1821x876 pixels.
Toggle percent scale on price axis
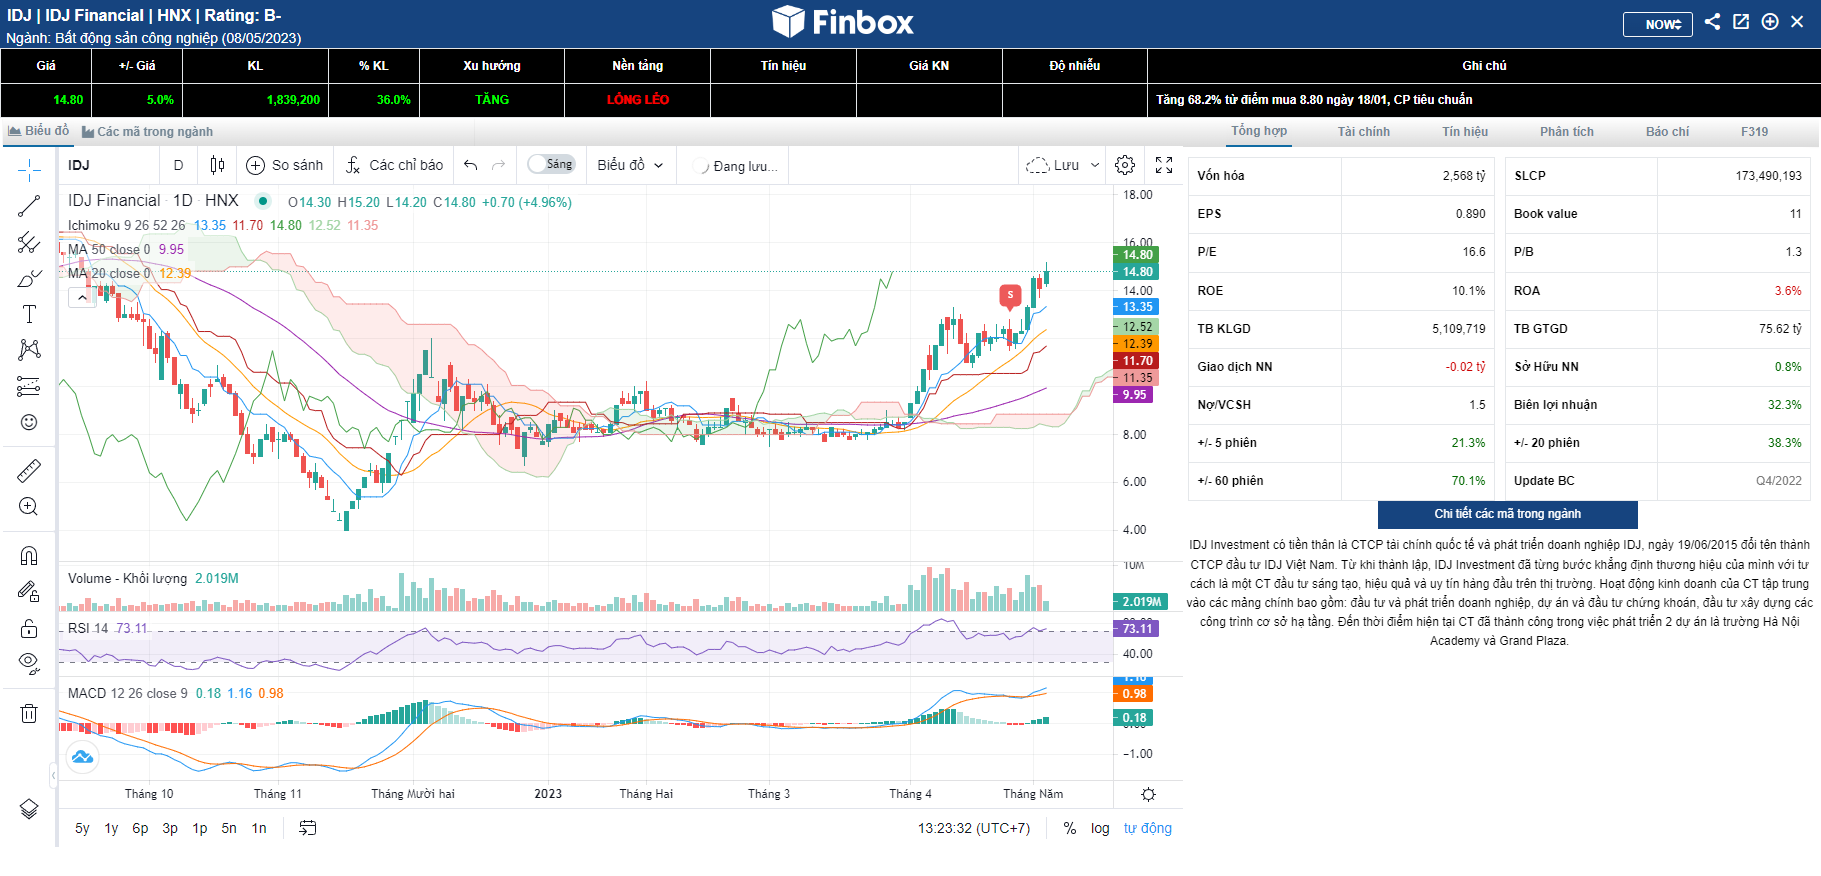coord(1070,828)
